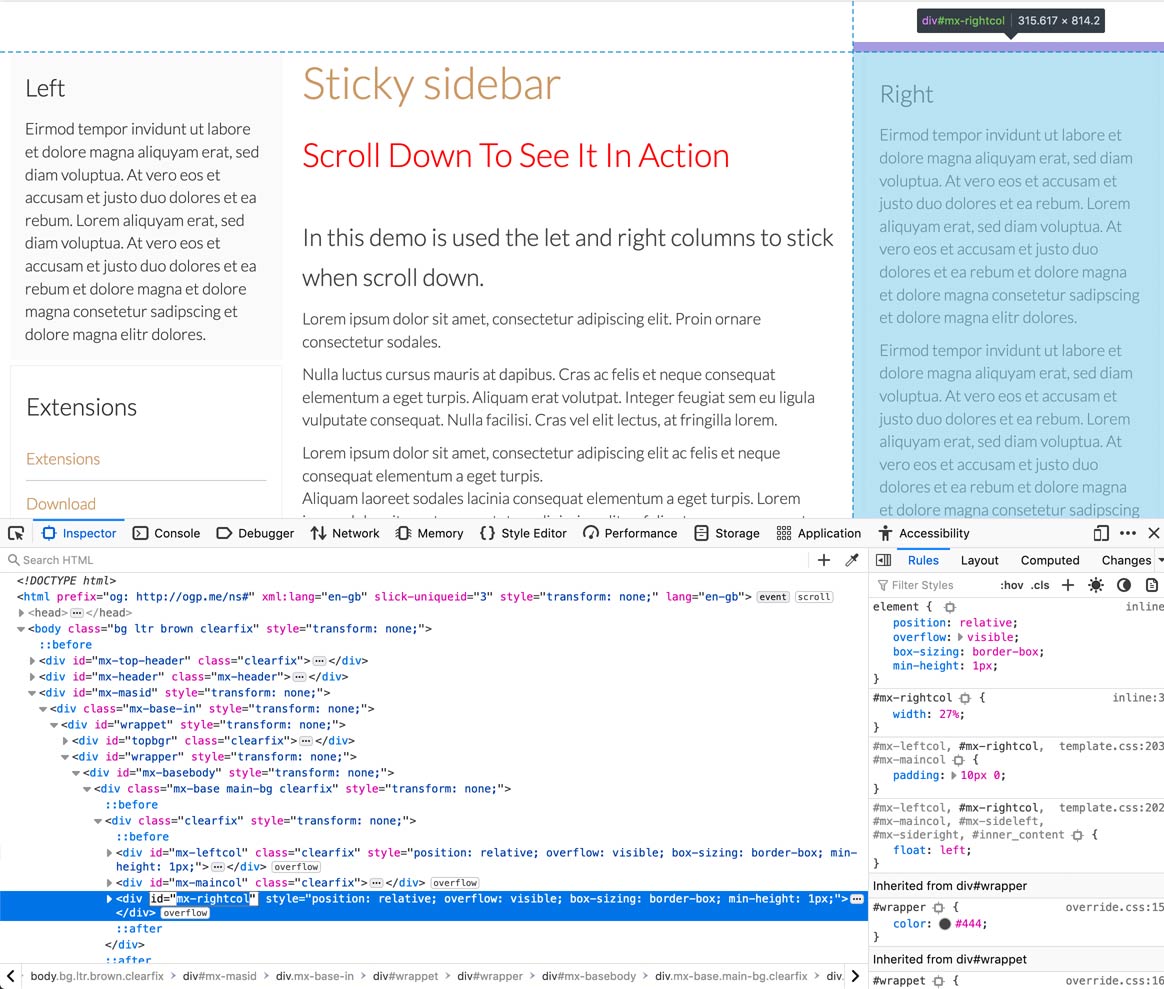Expand the mx-maincol div node

click(110, 883)
